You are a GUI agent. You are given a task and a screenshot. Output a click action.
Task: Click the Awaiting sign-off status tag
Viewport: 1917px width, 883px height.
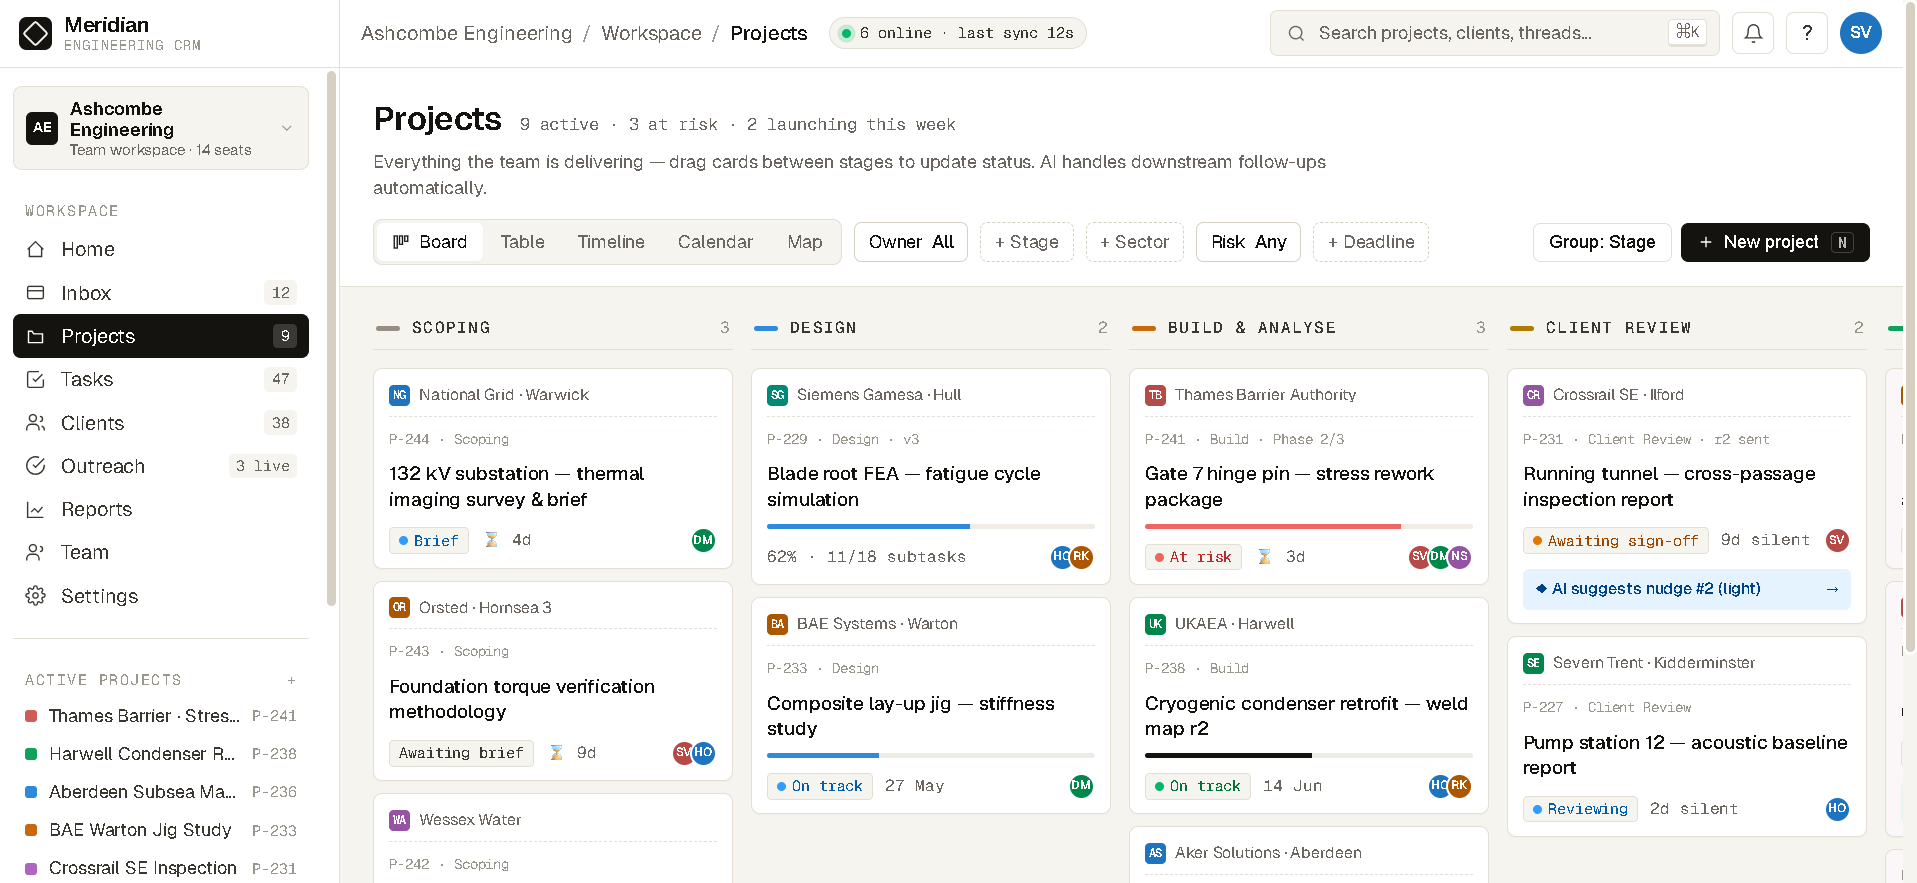pyautogui.click(x=1616, y=541)
